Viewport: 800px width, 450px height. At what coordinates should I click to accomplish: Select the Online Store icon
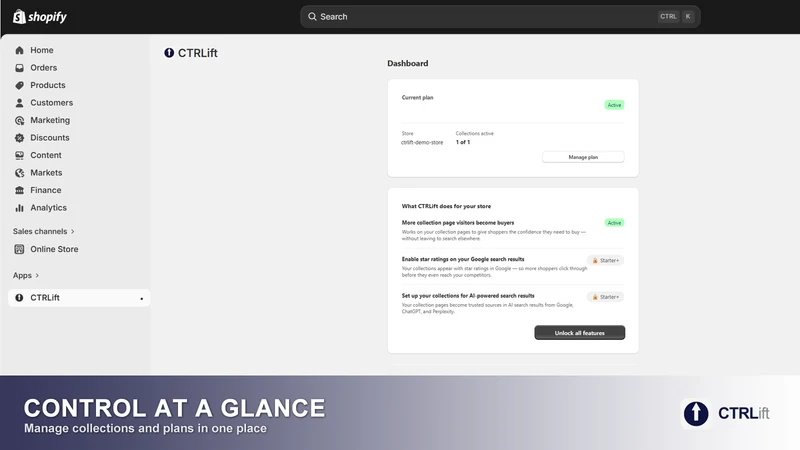[19, 249]
